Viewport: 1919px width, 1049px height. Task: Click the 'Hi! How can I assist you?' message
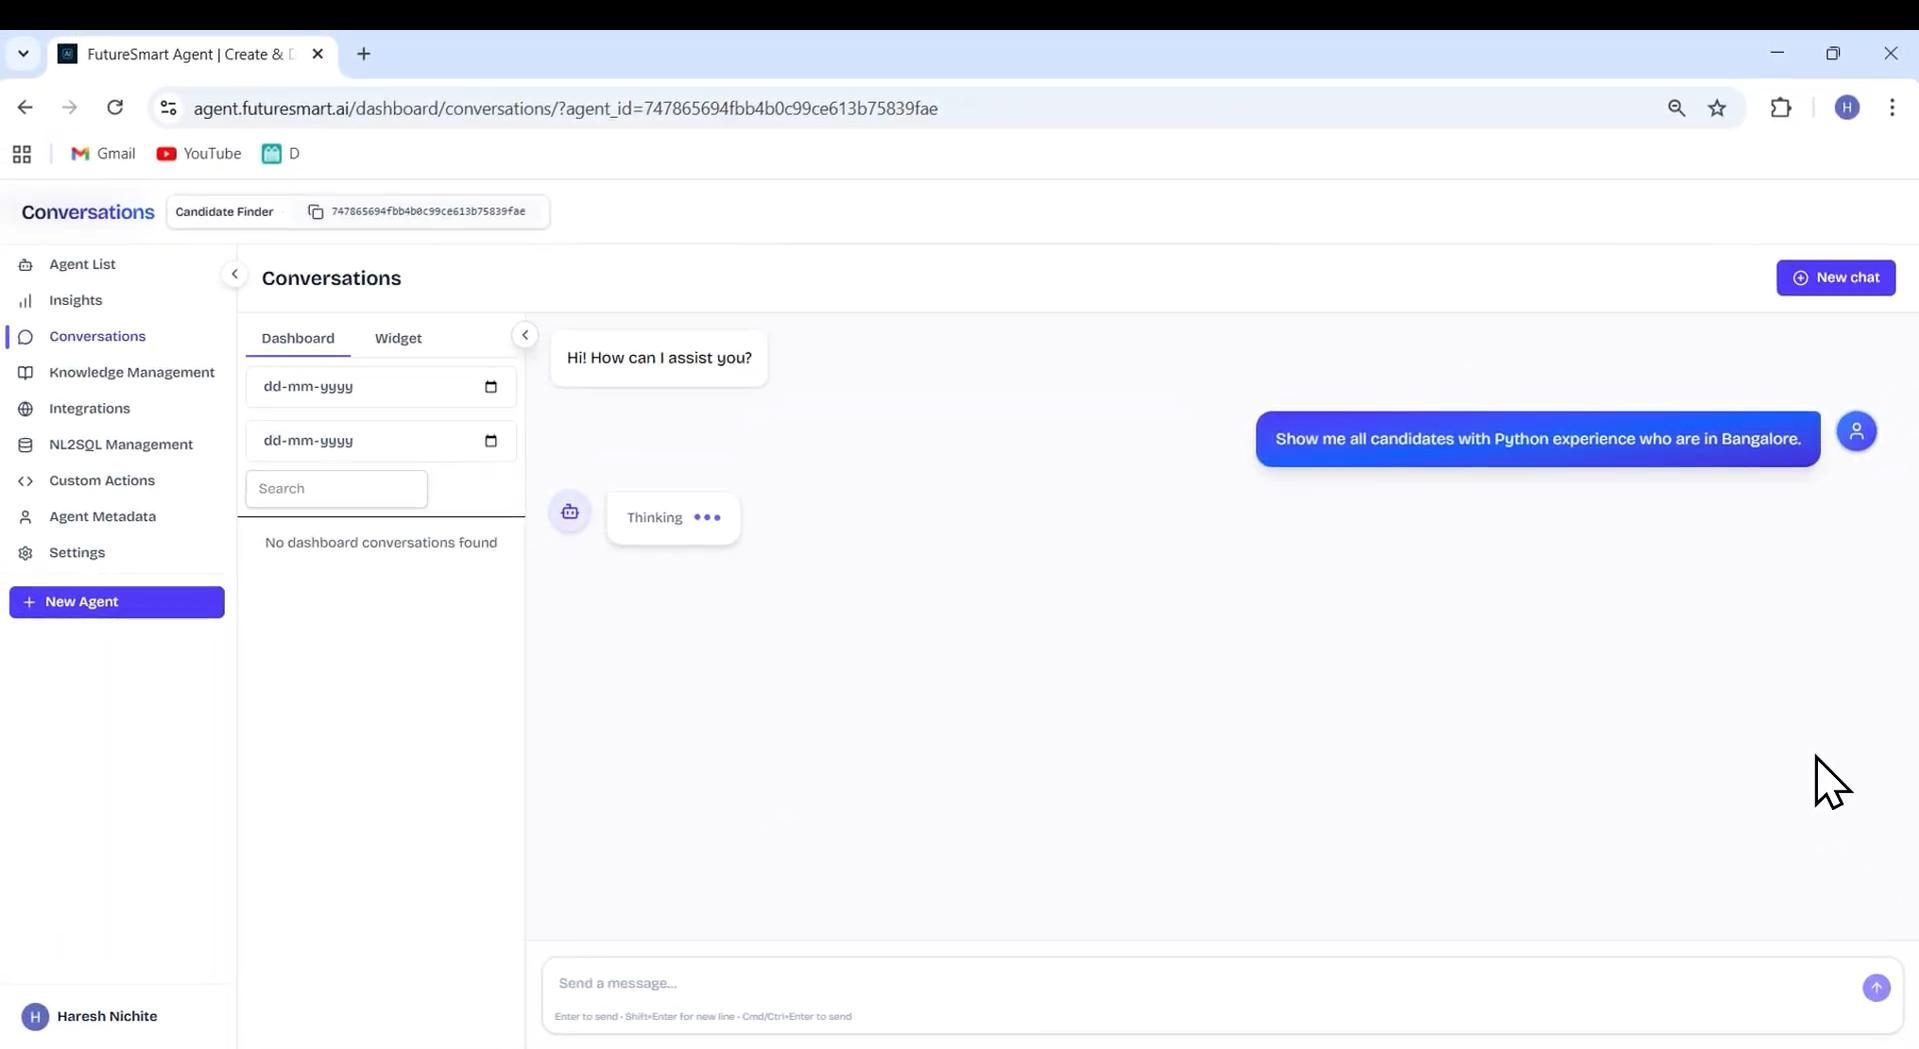pyautogui.click(x=659, y=358)
